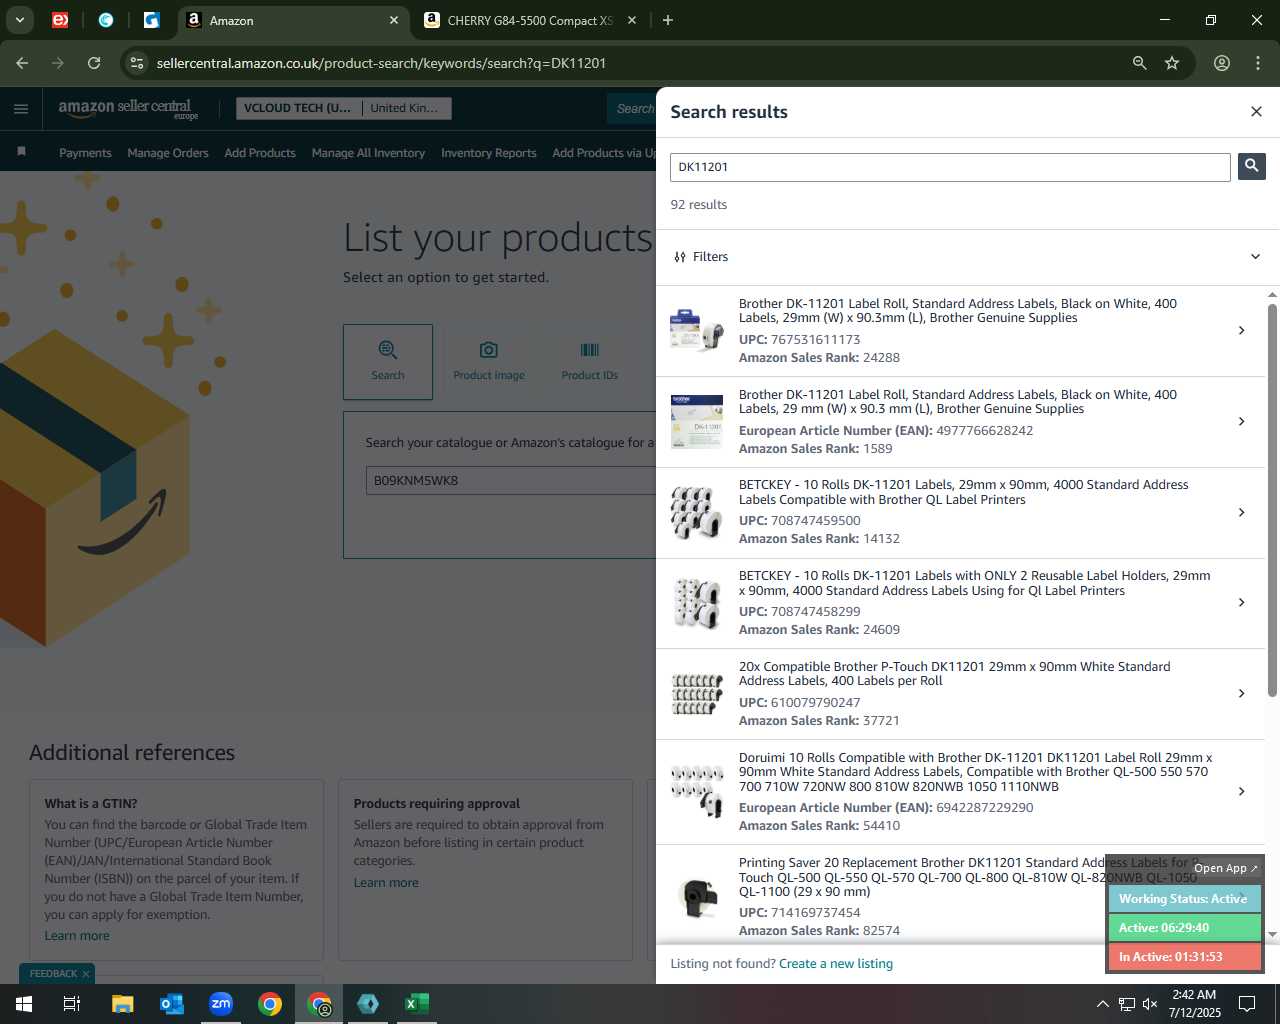Open Zoom from the taskbar

220,1004
